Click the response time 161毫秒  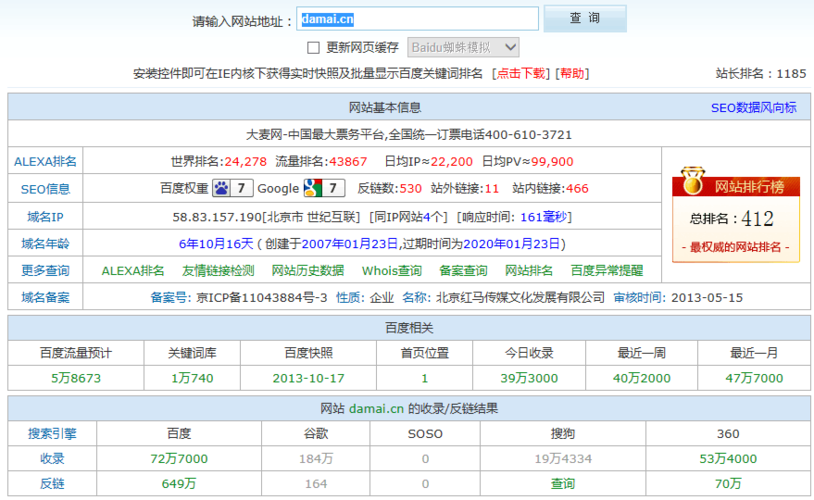click(544, 217)
